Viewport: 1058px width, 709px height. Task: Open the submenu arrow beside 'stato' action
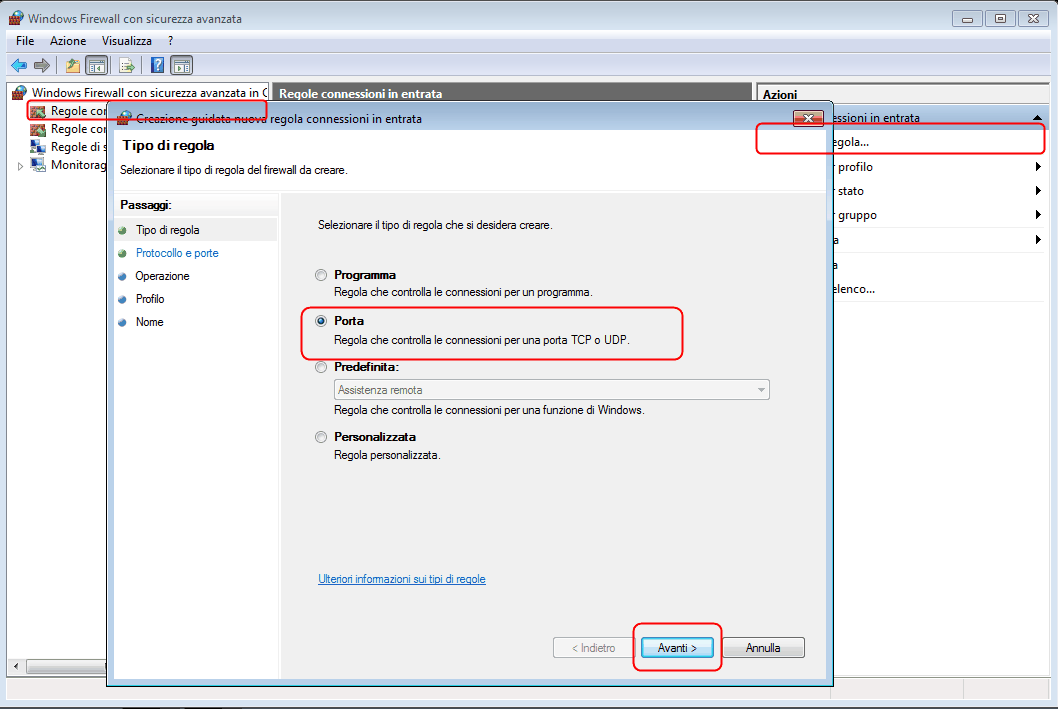coord(1038,191)
